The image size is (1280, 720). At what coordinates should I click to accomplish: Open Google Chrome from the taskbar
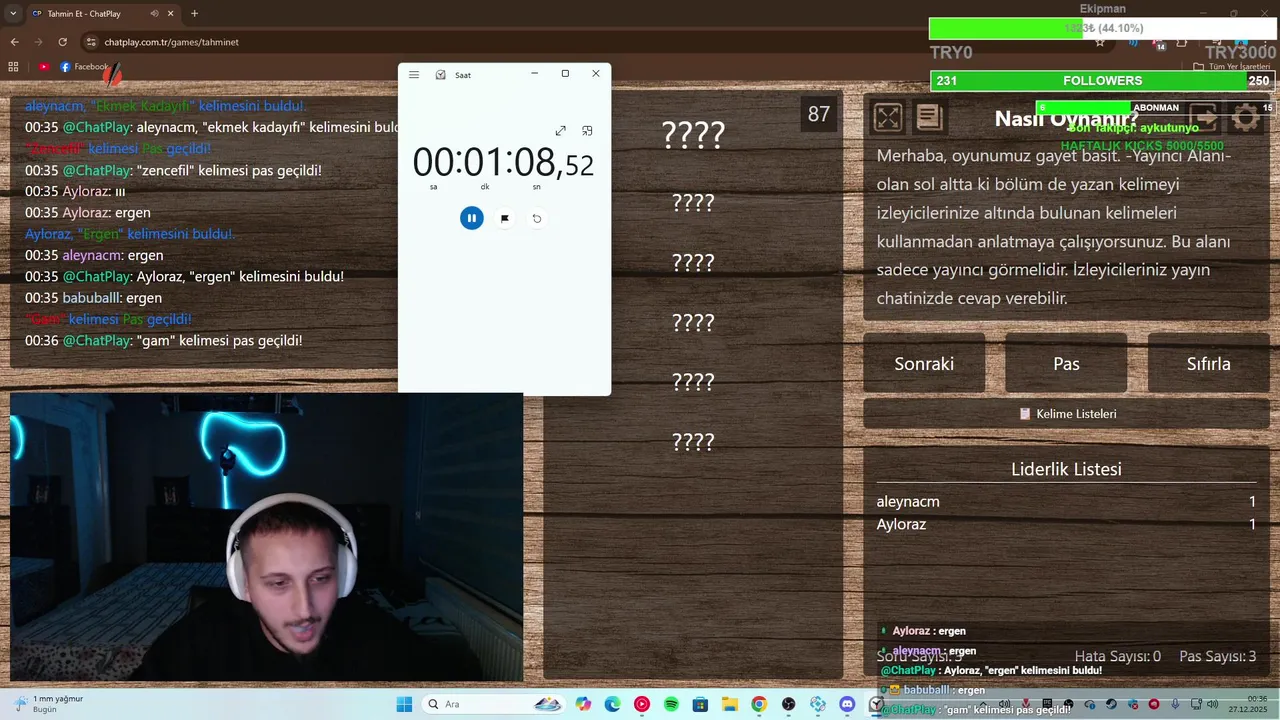click(759, 704)
